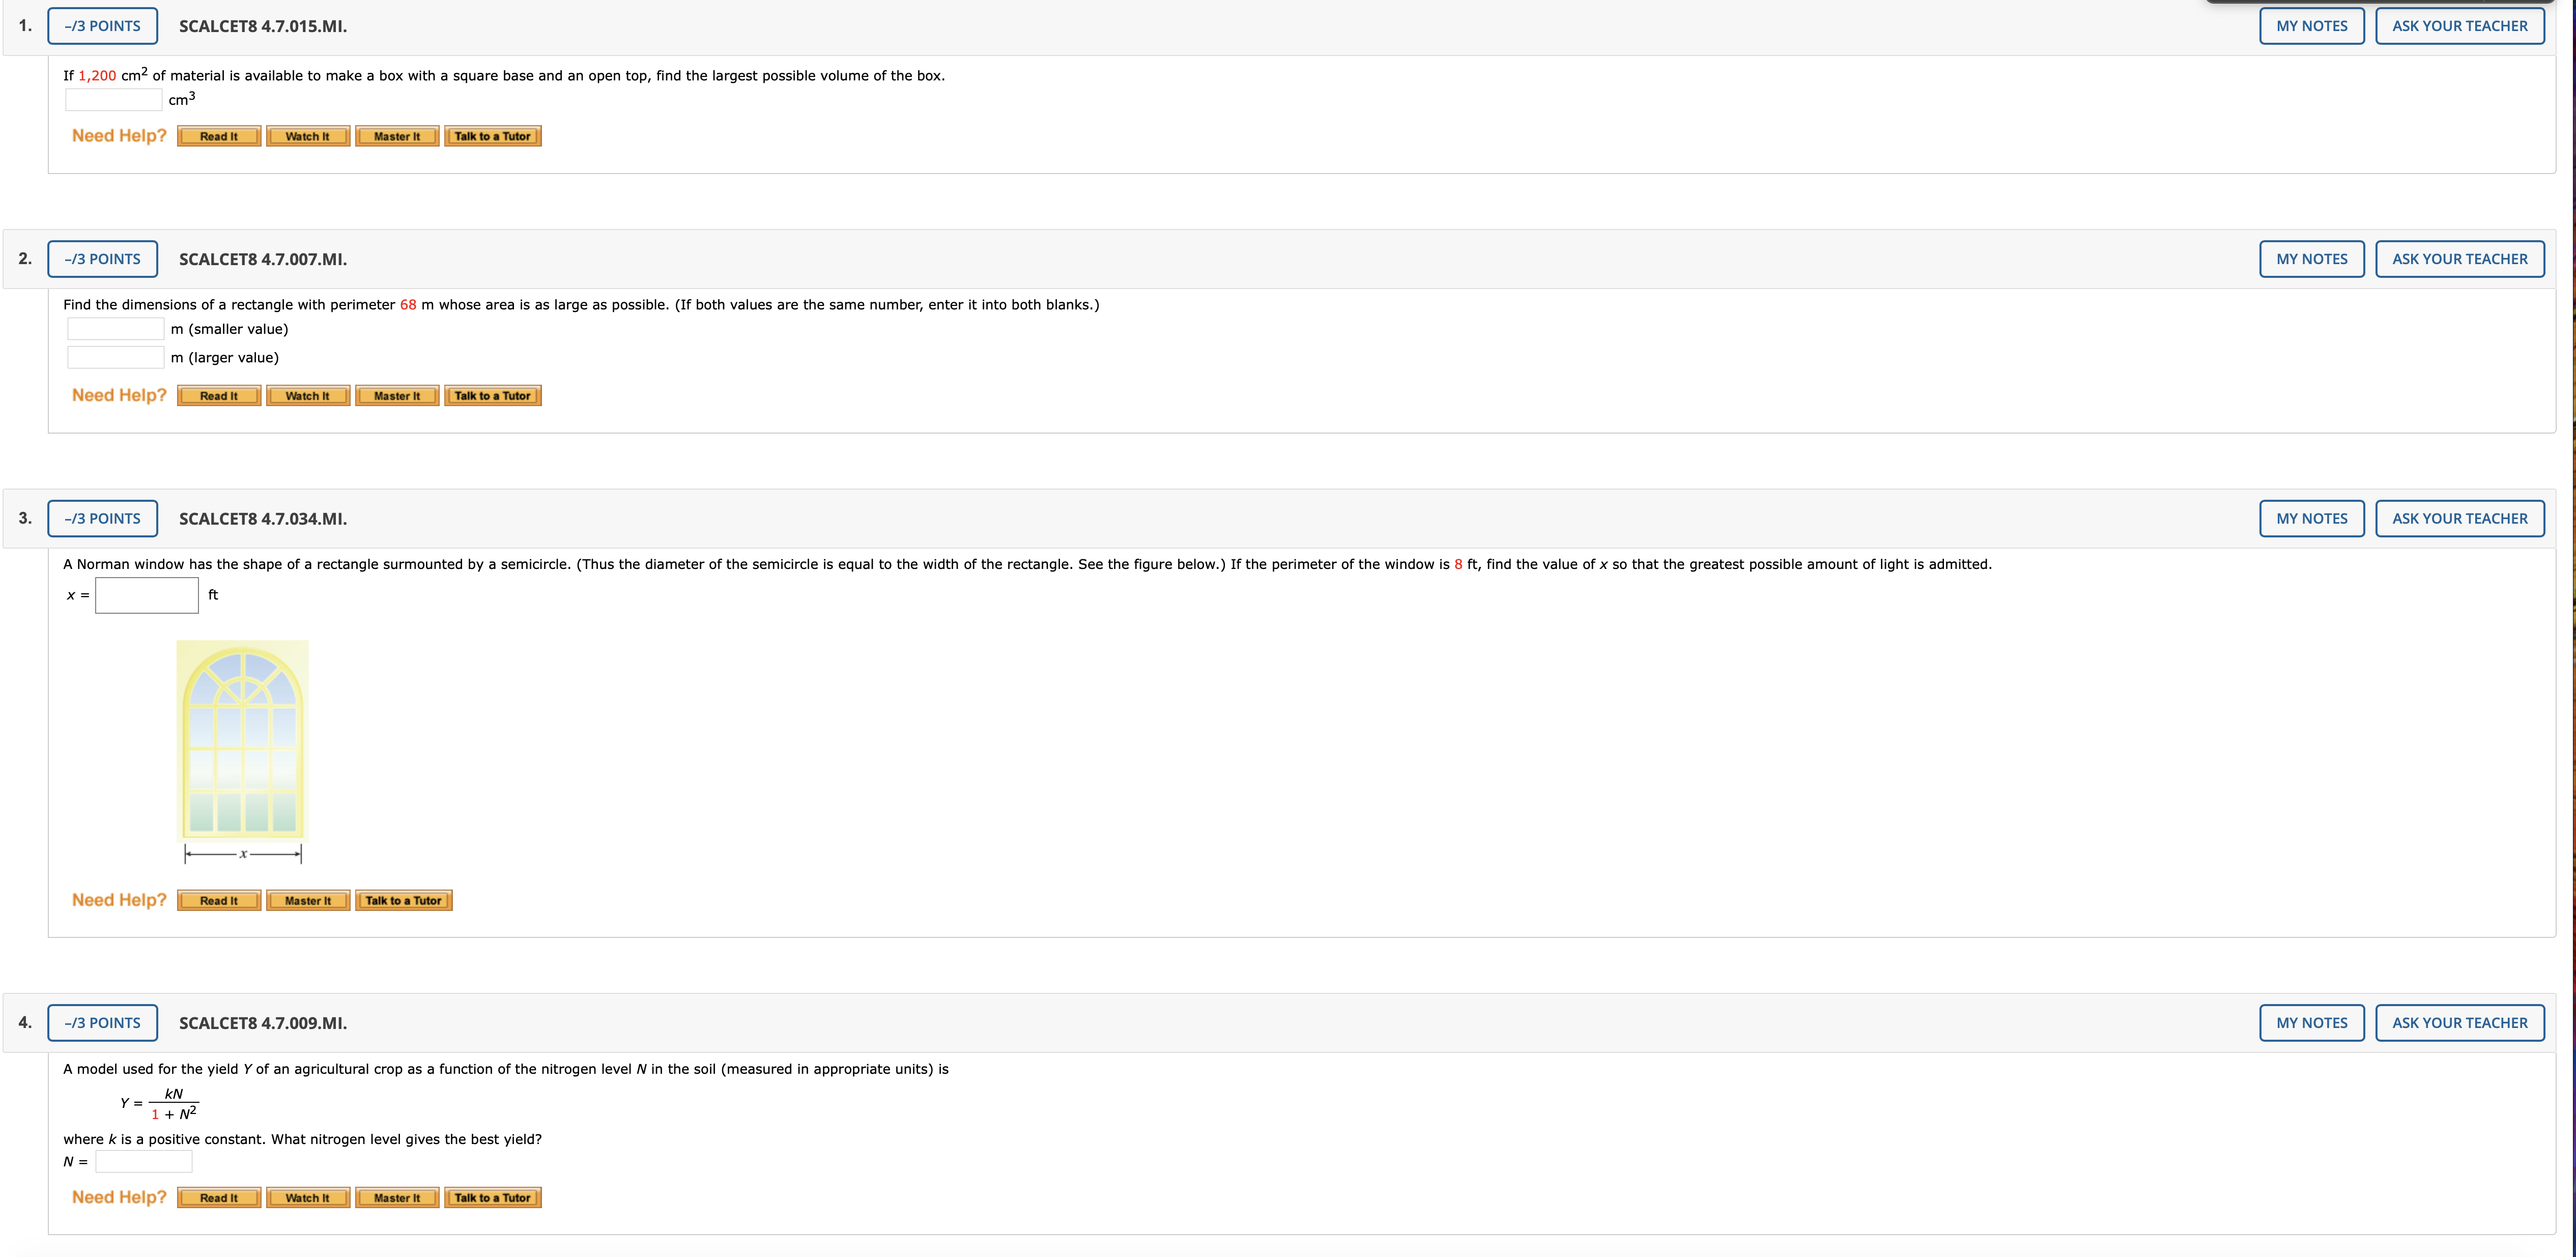
Task: Click Read It button for question 1
Action: (219, 136)
